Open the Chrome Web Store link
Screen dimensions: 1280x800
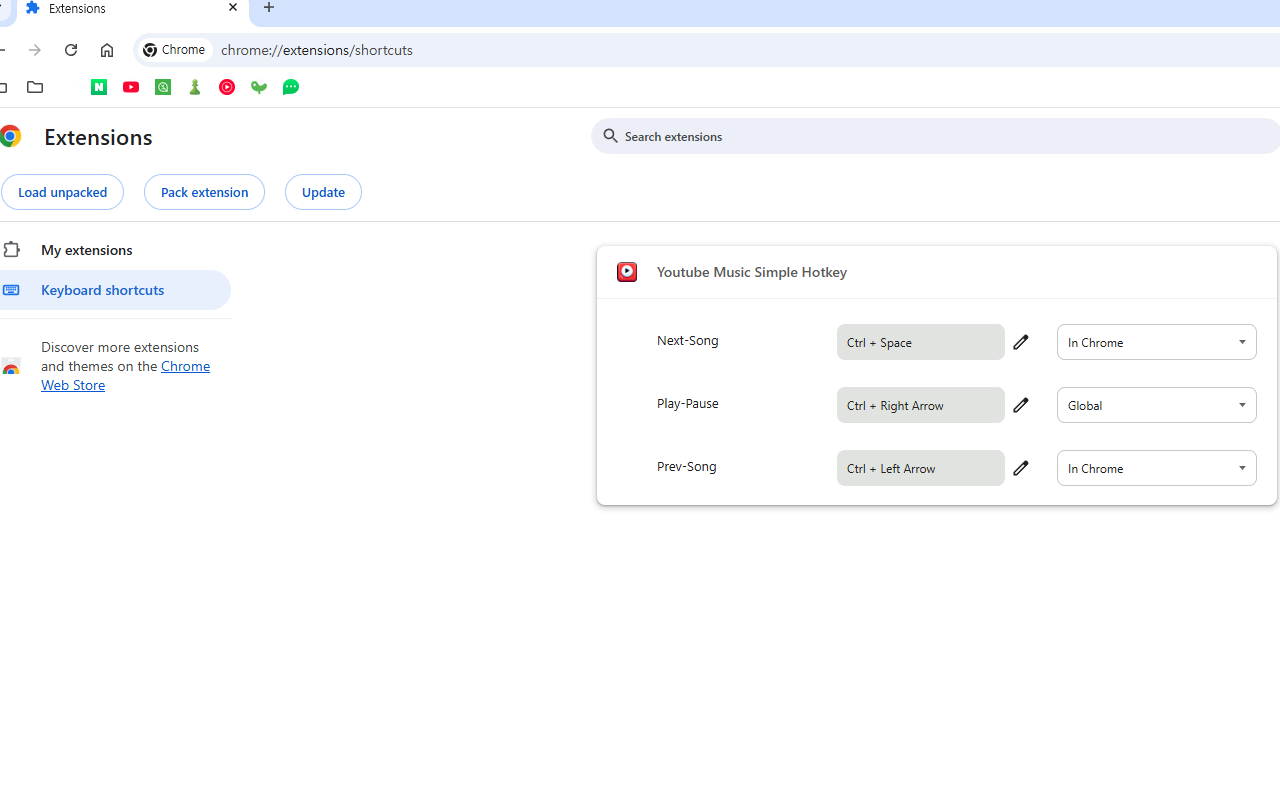125,375
